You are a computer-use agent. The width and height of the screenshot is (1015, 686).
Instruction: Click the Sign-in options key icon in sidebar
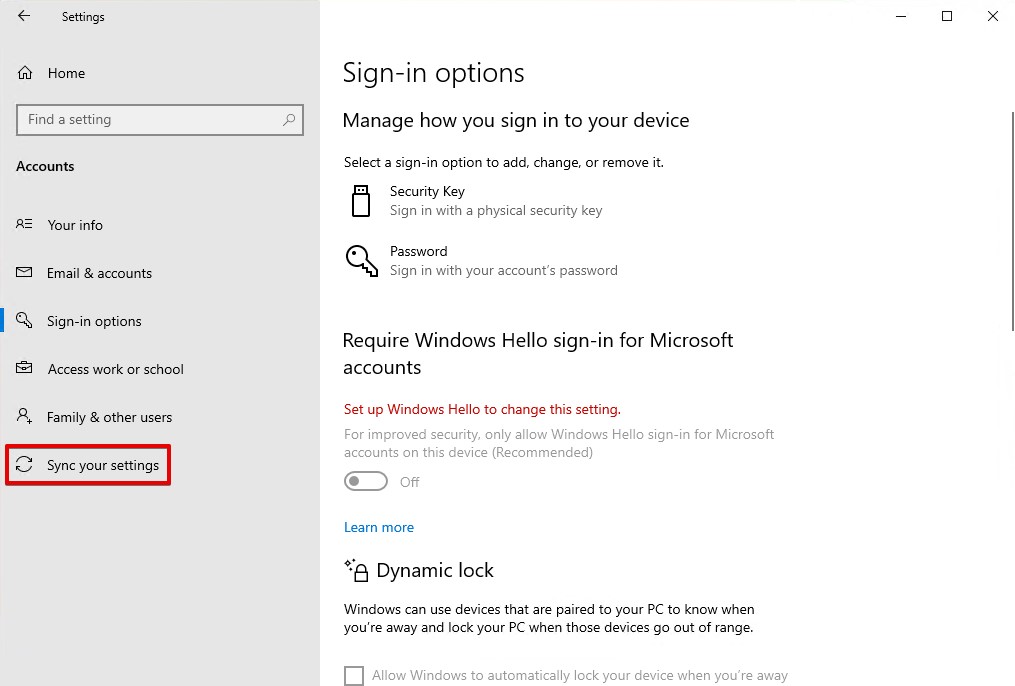click(24, 320)
